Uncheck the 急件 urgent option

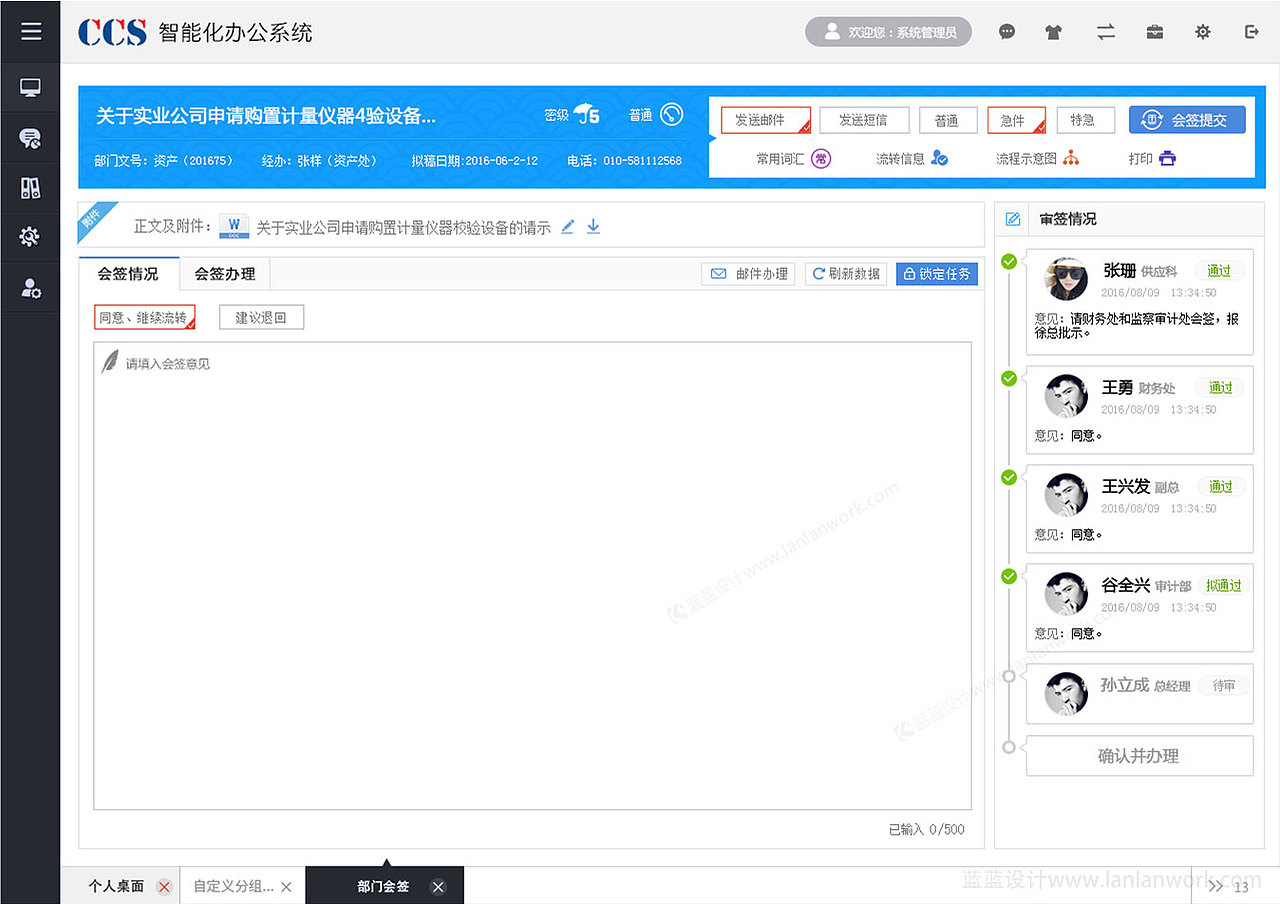point(1016,119)
